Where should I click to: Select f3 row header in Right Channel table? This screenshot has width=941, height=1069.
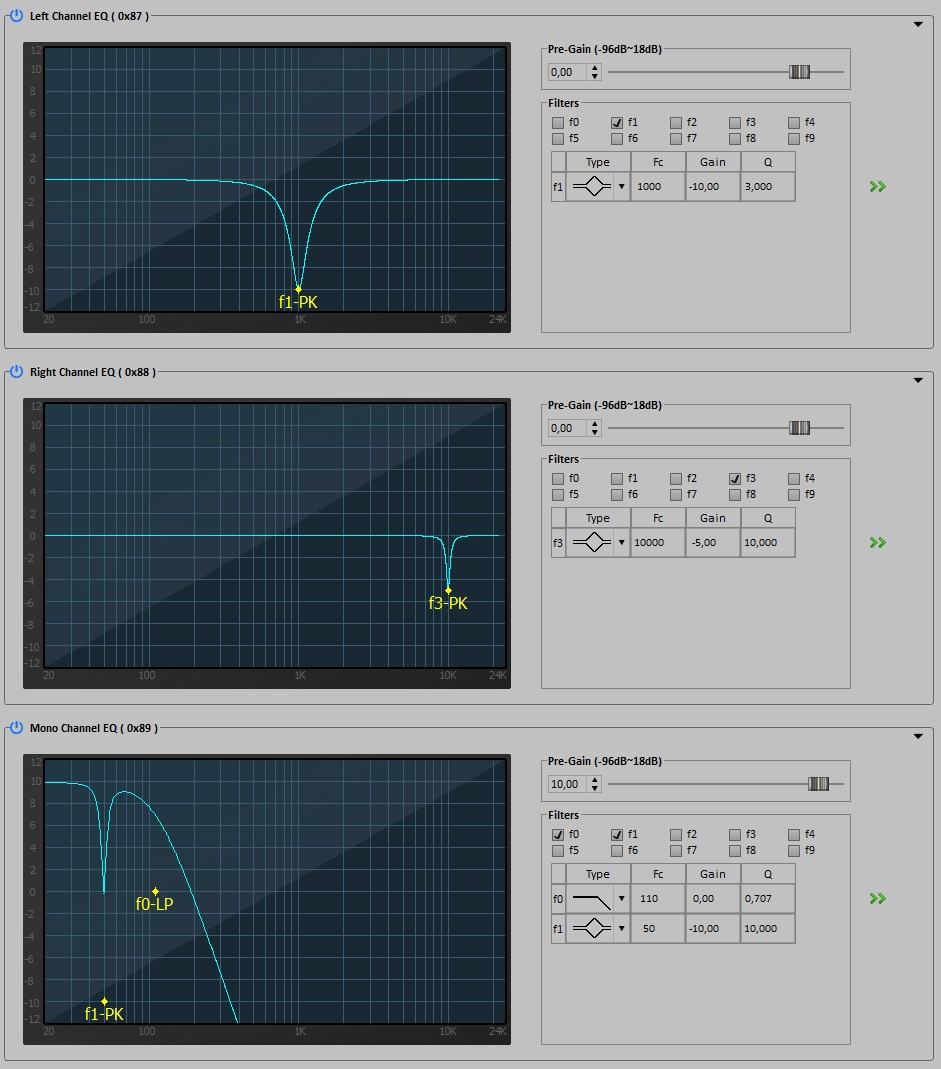tap(558, 543)
